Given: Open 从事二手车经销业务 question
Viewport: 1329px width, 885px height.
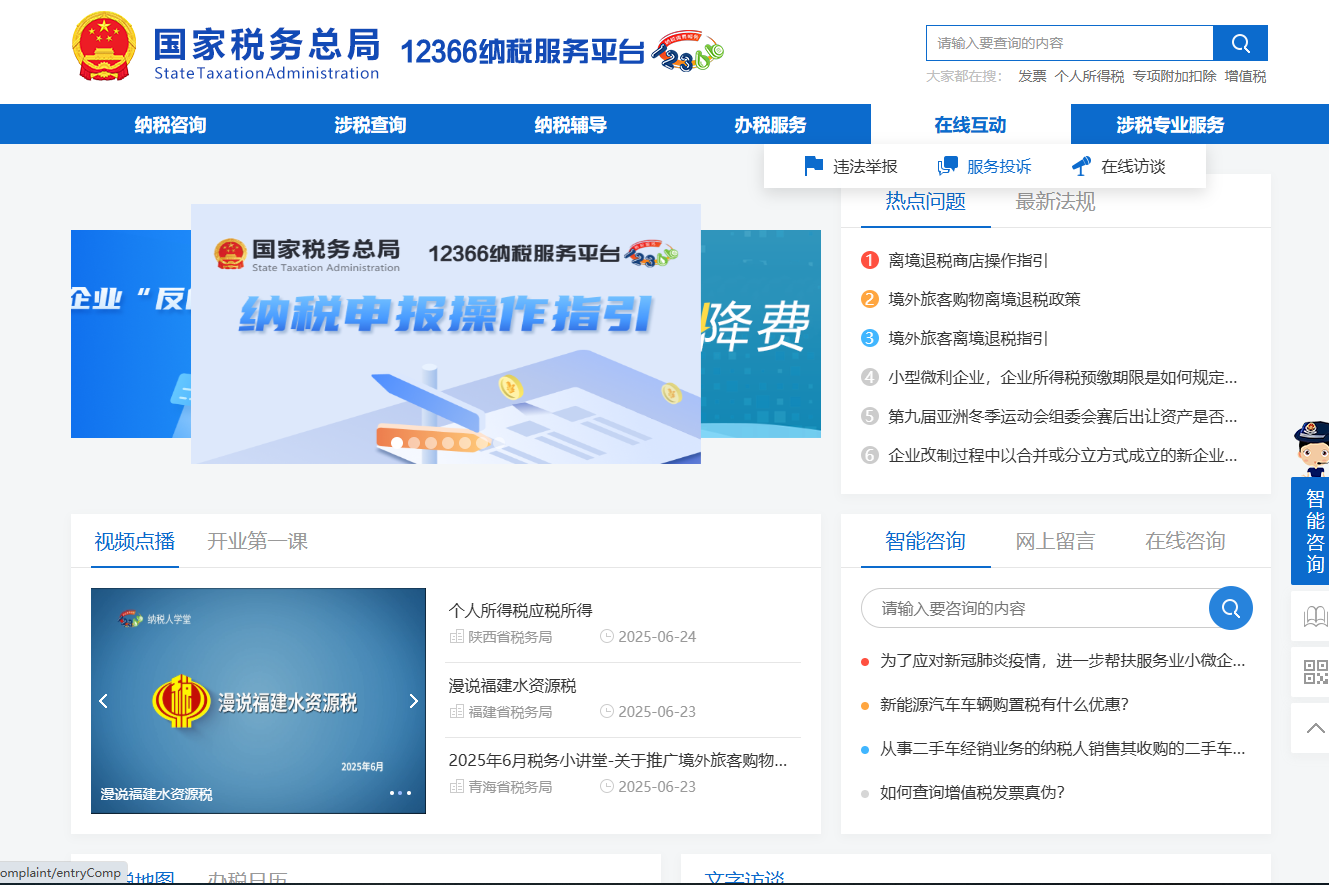Looking at the screenshot, I should [x=1062, y=748].
